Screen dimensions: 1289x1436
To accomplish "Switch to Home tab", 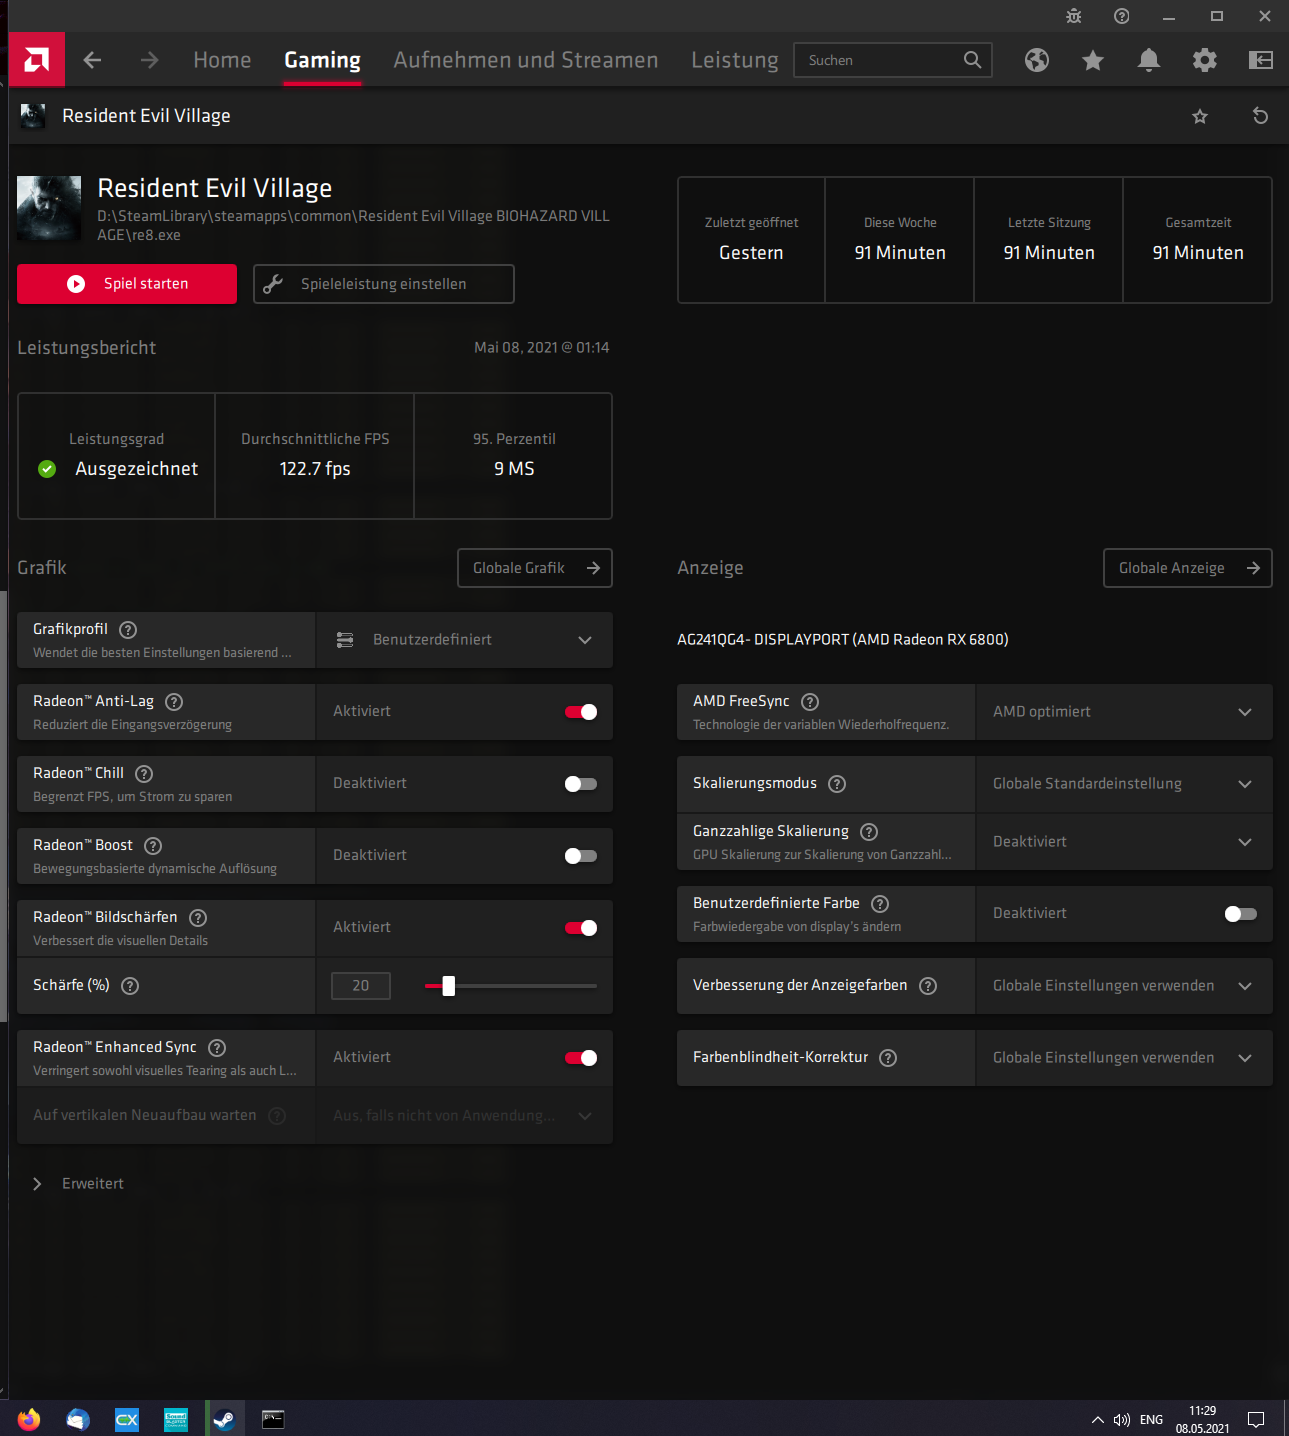I will pos(222,60).
